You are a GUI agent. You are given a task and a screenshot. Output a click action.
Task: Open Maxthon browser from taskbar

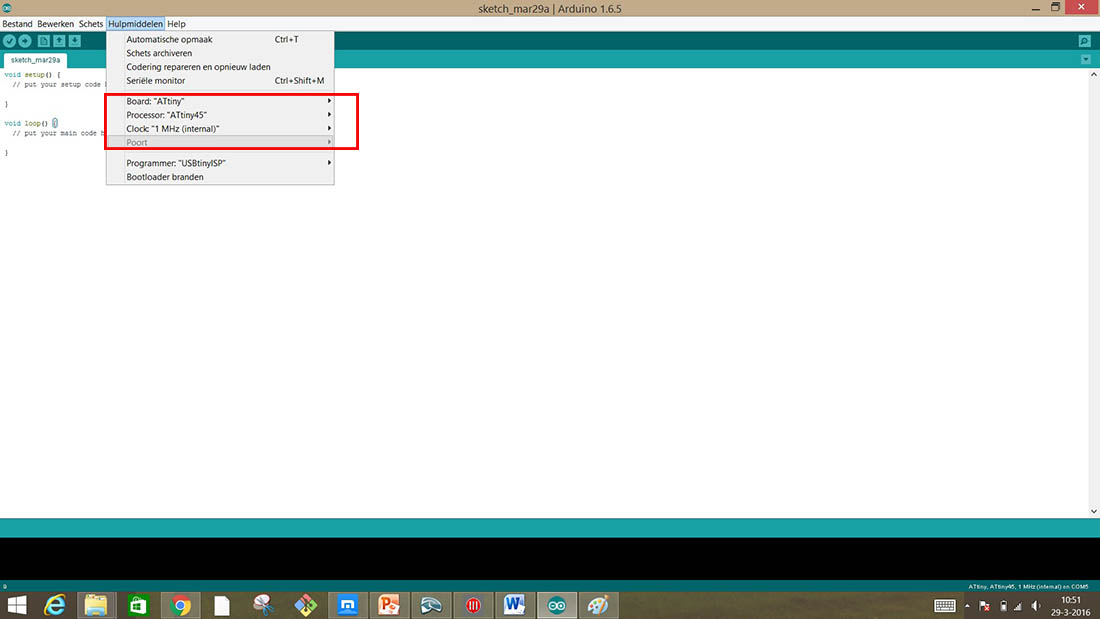[347, 605]
